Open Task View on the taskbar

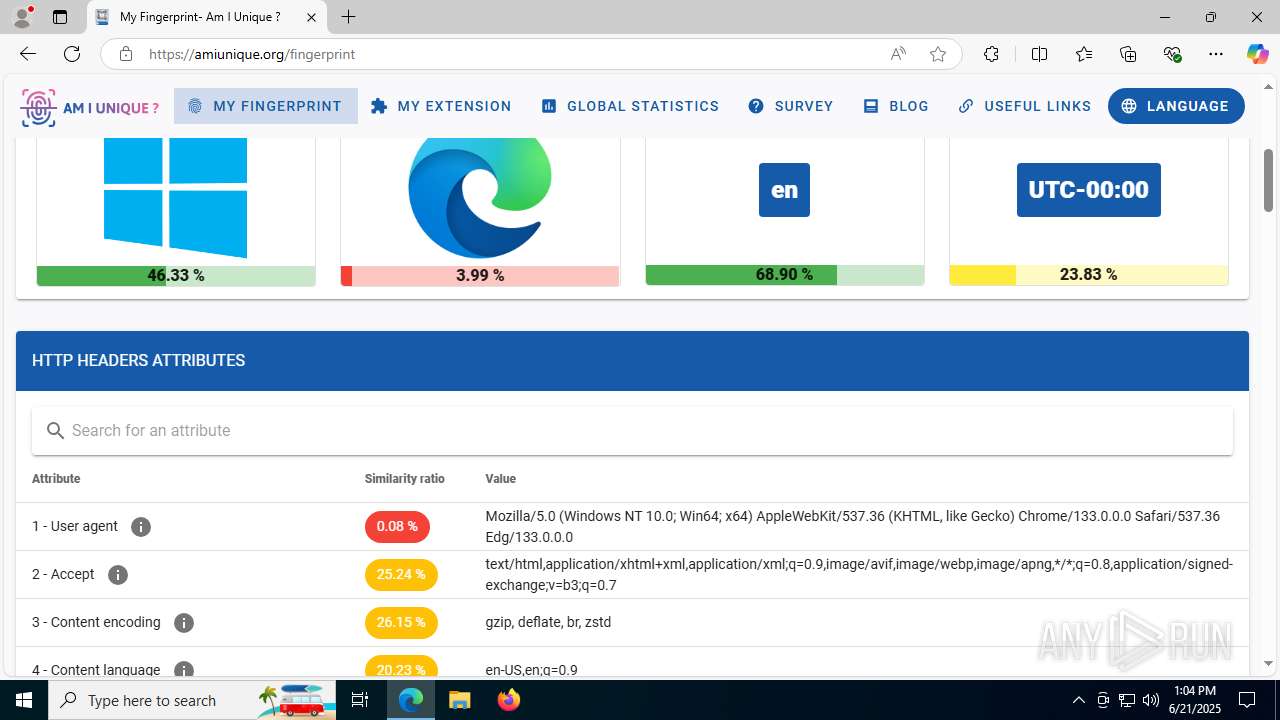point(360,700)
